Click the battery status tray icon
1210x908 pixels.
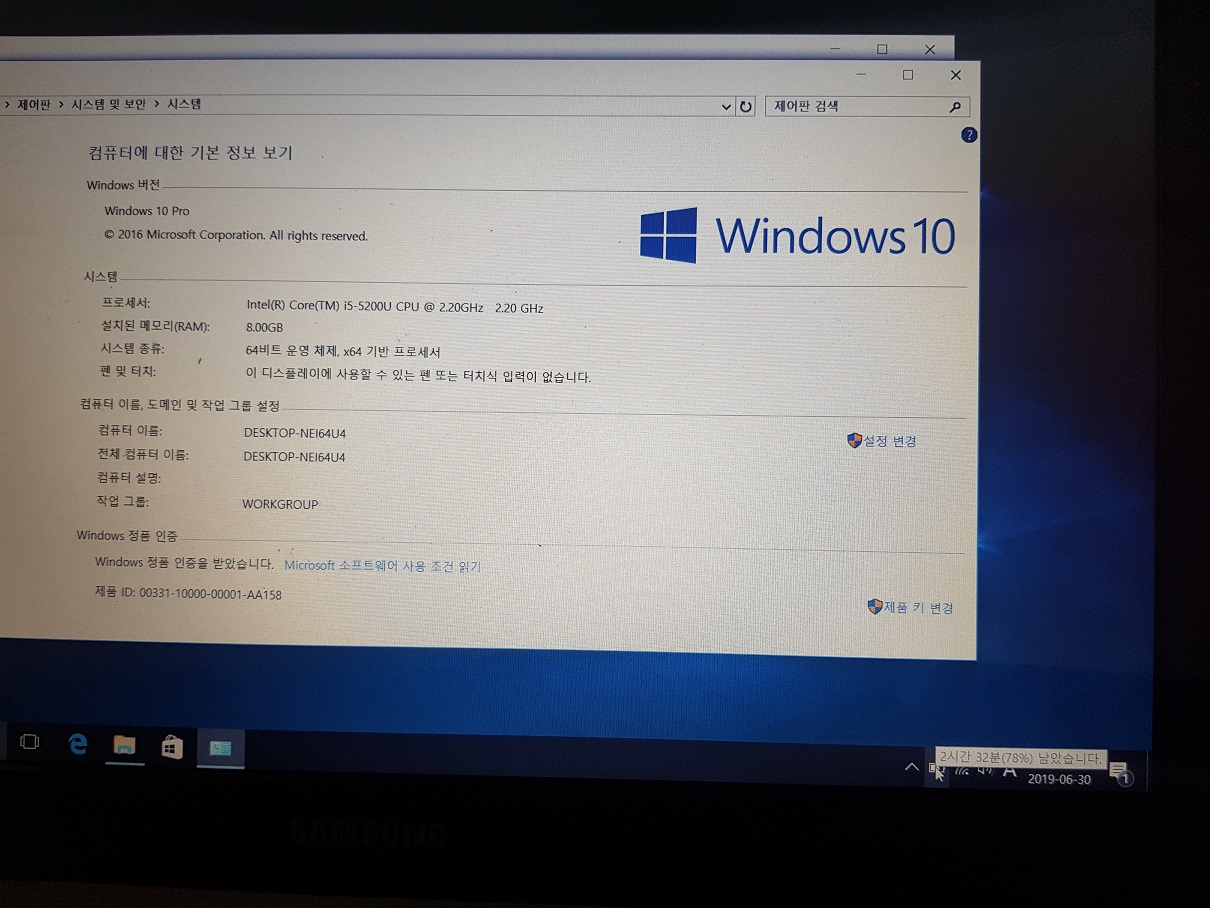[935, 770]
